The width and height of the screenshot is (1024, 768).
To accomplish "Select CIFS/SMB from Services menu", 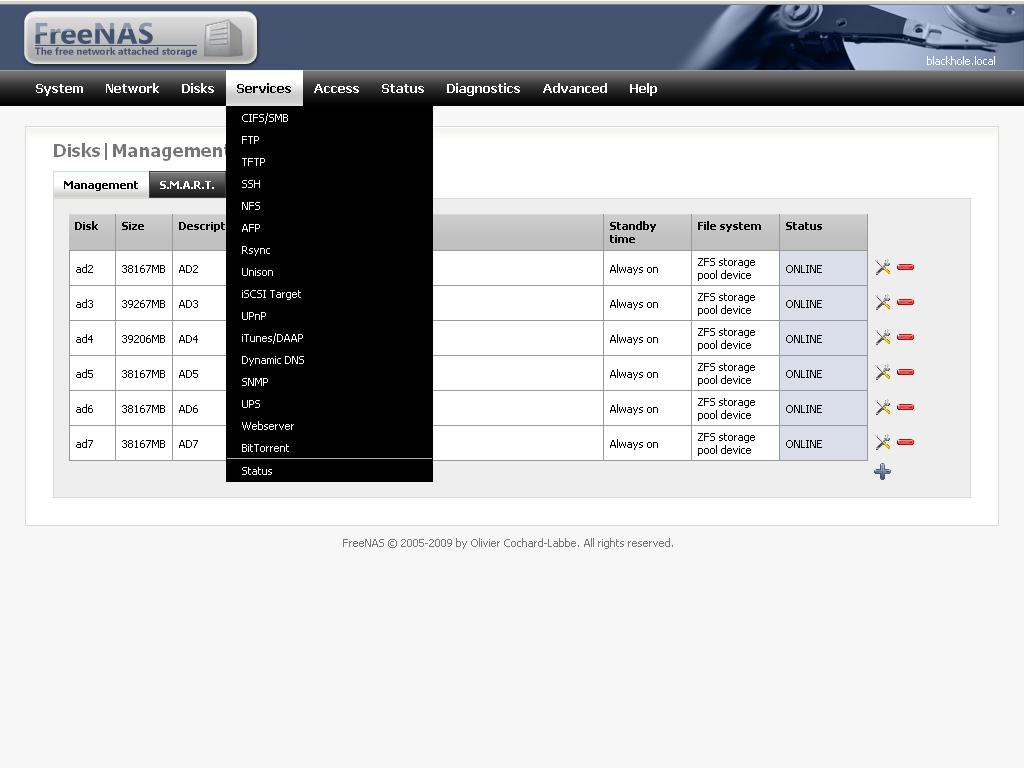I will click(265, 118).
